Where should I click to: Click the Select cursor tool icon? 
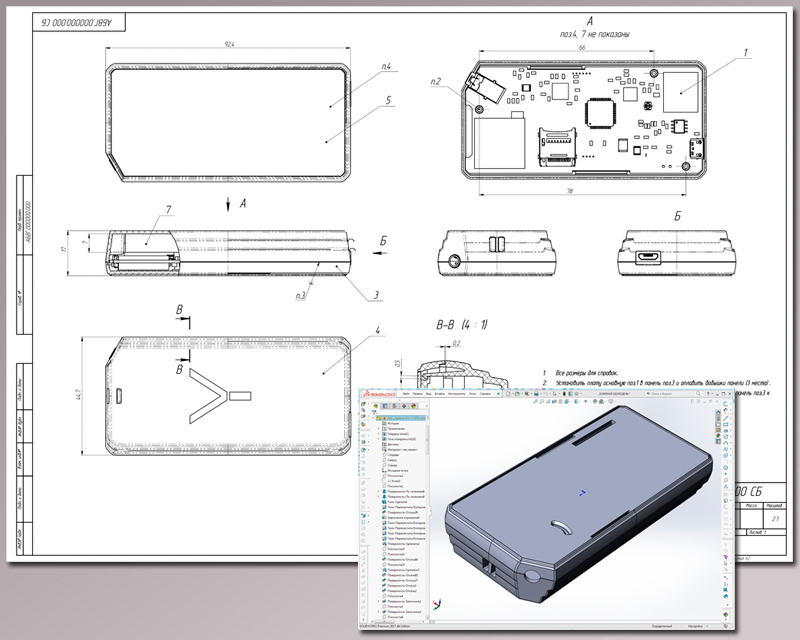click(x=555, y=393)
